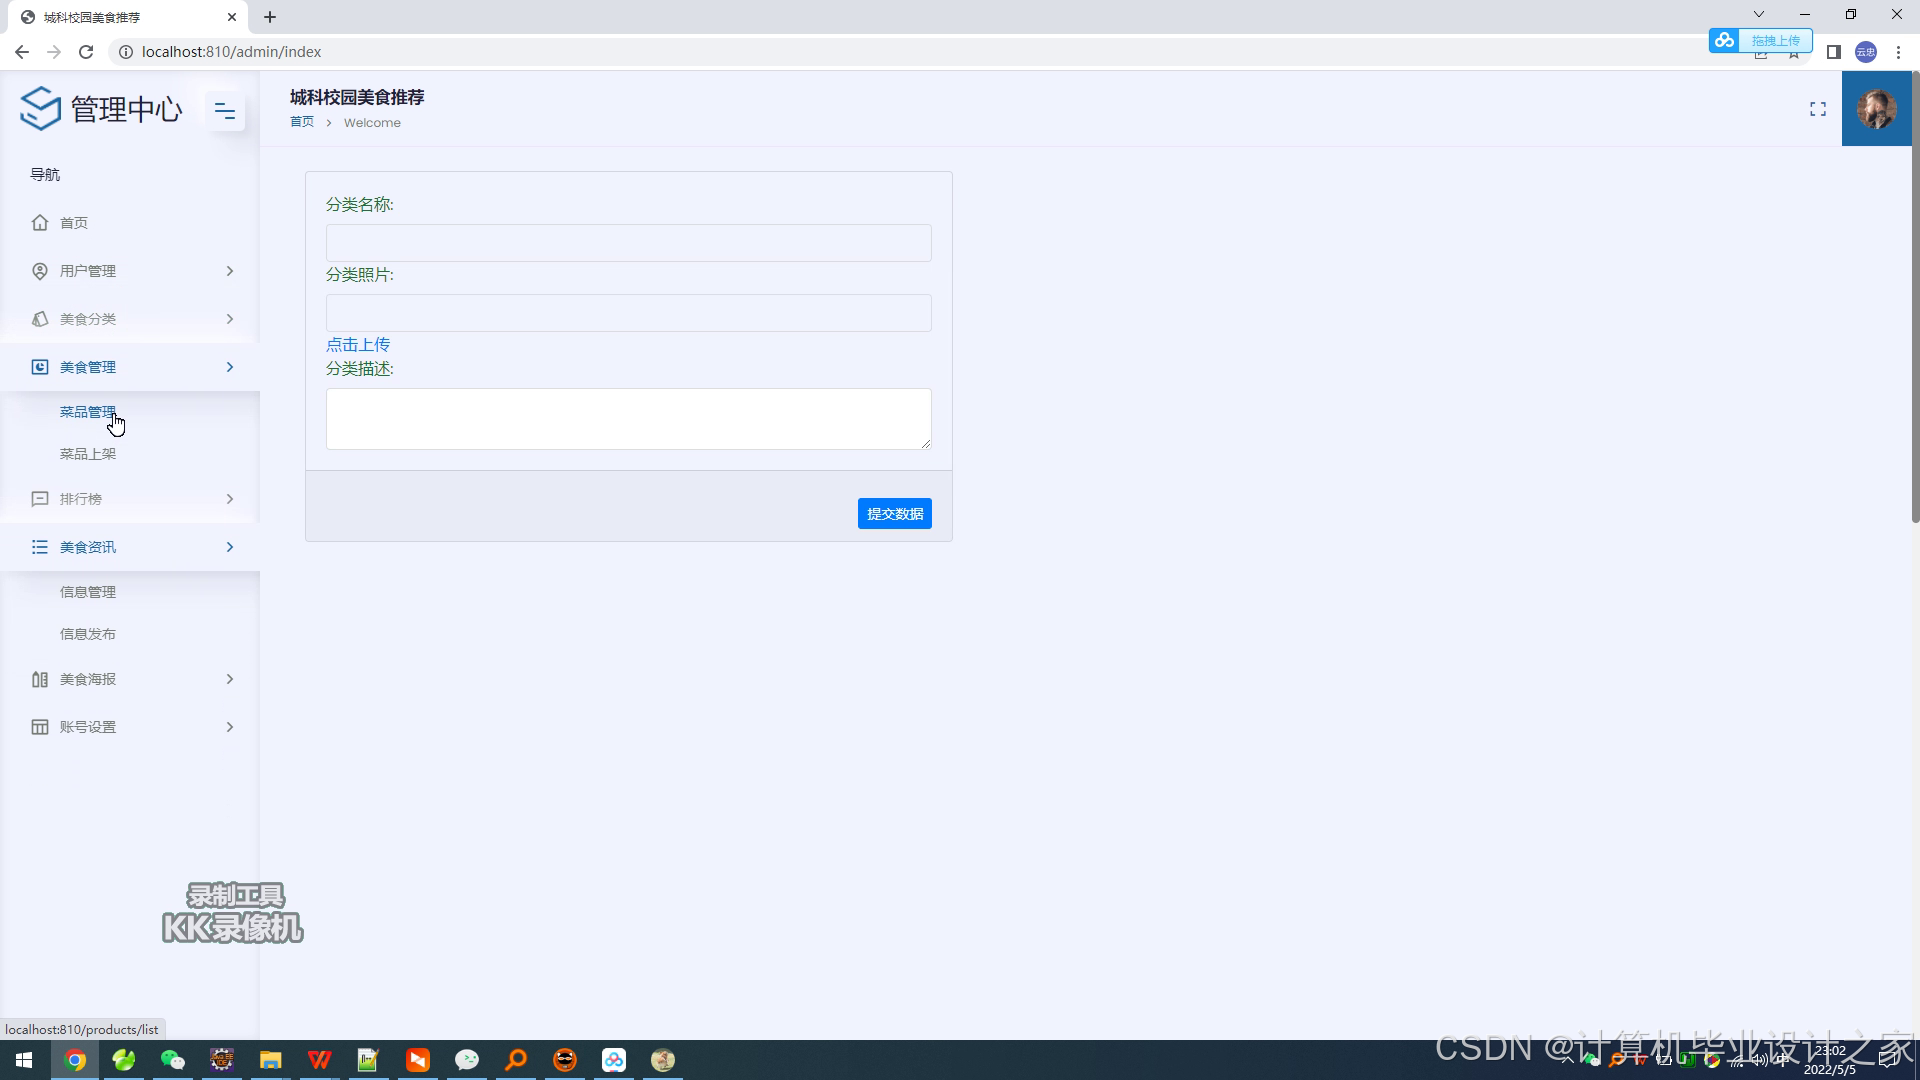Image resolution: width=1920 pixels, height=1080 pixels.
Task: Click the 美食分类 category icon
Action: (40, 319)
